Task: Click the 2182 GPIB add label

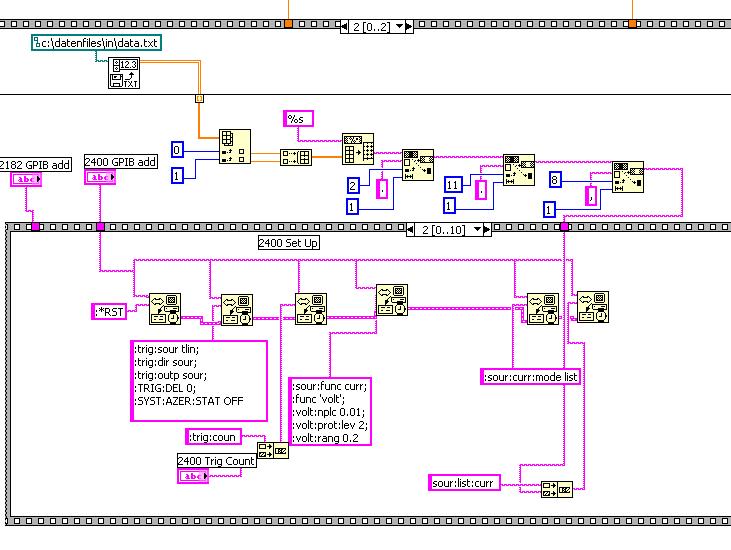Action: pos(35,164)
